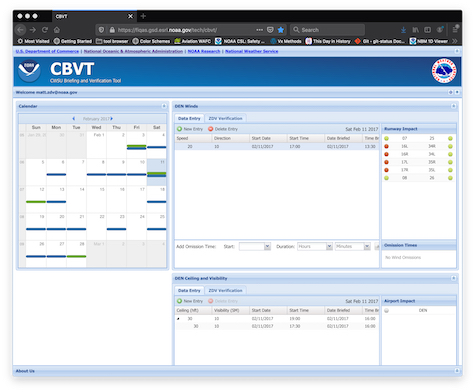Viewport: 475px width, 392px height.
Task: Toggle red impact indicator for runway 16L
Action: pos(386,146)
